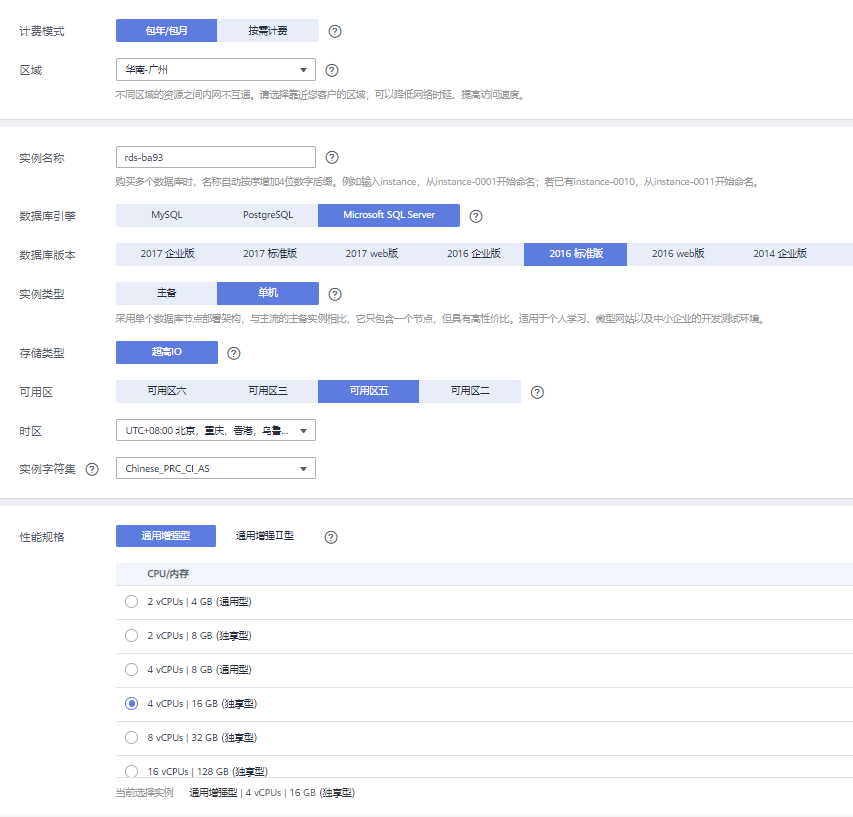853x817 pixels.
Task: Select the 2017 企业版 database version
Action: pos(166,254)
